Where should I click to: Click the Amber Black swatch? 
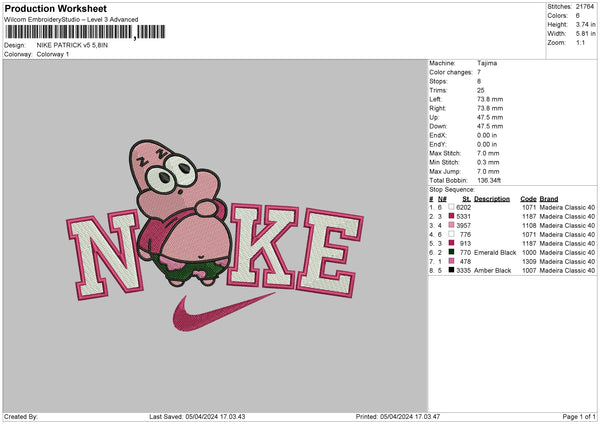[x=451, y=270]
